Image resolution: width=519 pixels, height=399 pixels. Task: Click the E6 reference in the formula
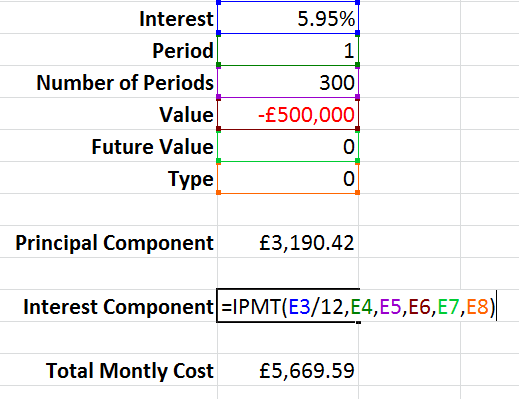click(x=419, y=307)
